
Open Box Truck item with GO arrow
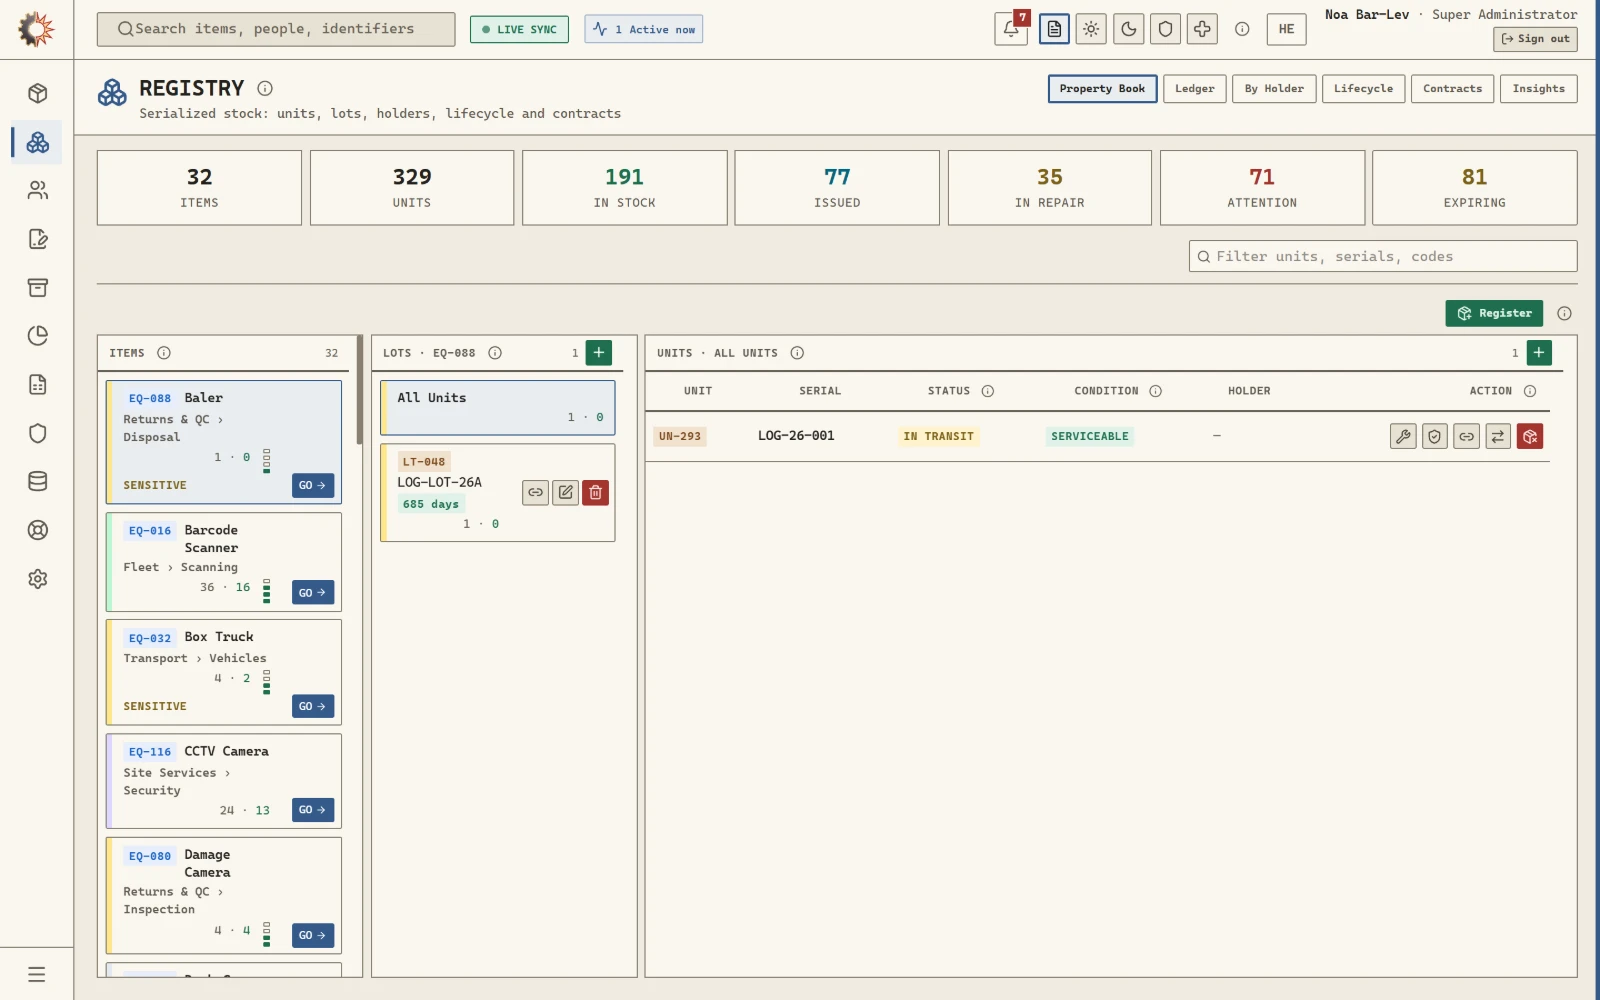(x=313, y=706)
